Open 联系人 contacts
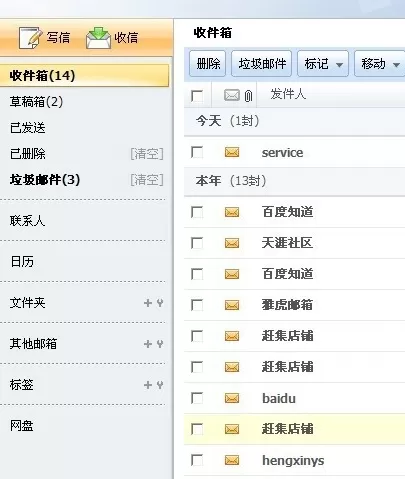 click(x=27, y=221)
